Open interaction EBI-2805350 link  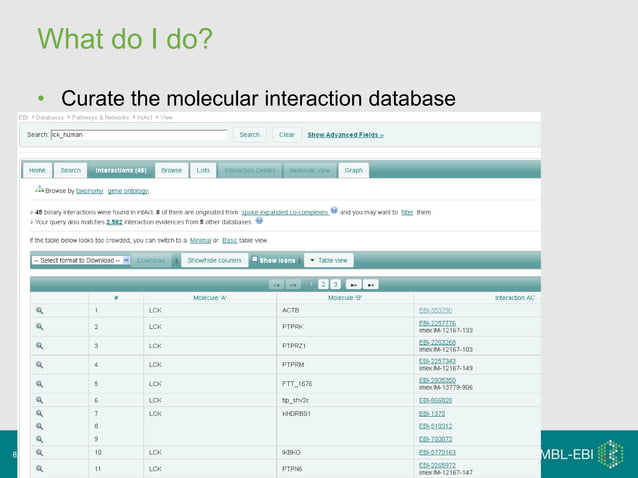coord(437,380)
